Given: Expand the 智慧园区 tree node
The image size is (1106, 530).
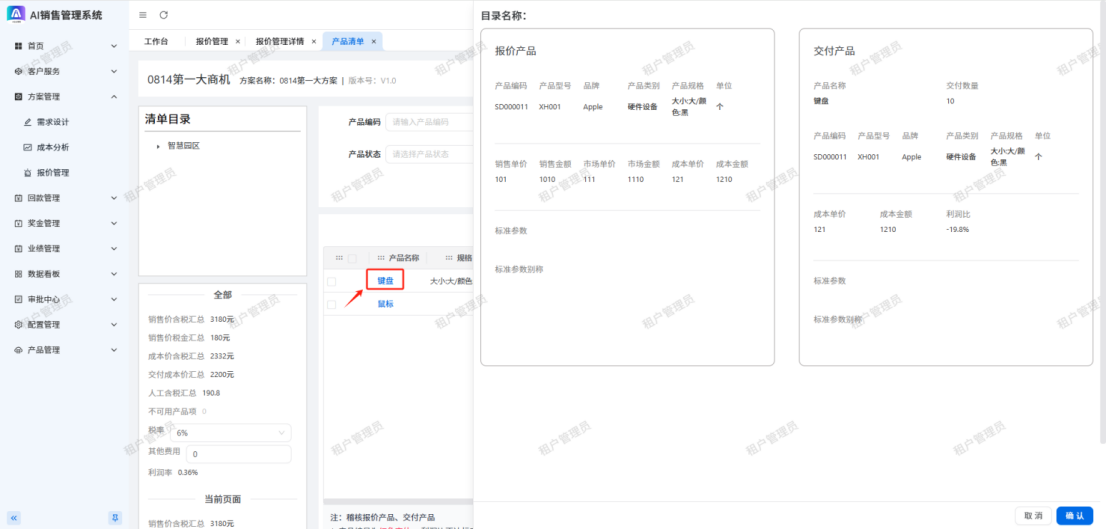Looking at the screenshot, I should [x=158, y=146].
